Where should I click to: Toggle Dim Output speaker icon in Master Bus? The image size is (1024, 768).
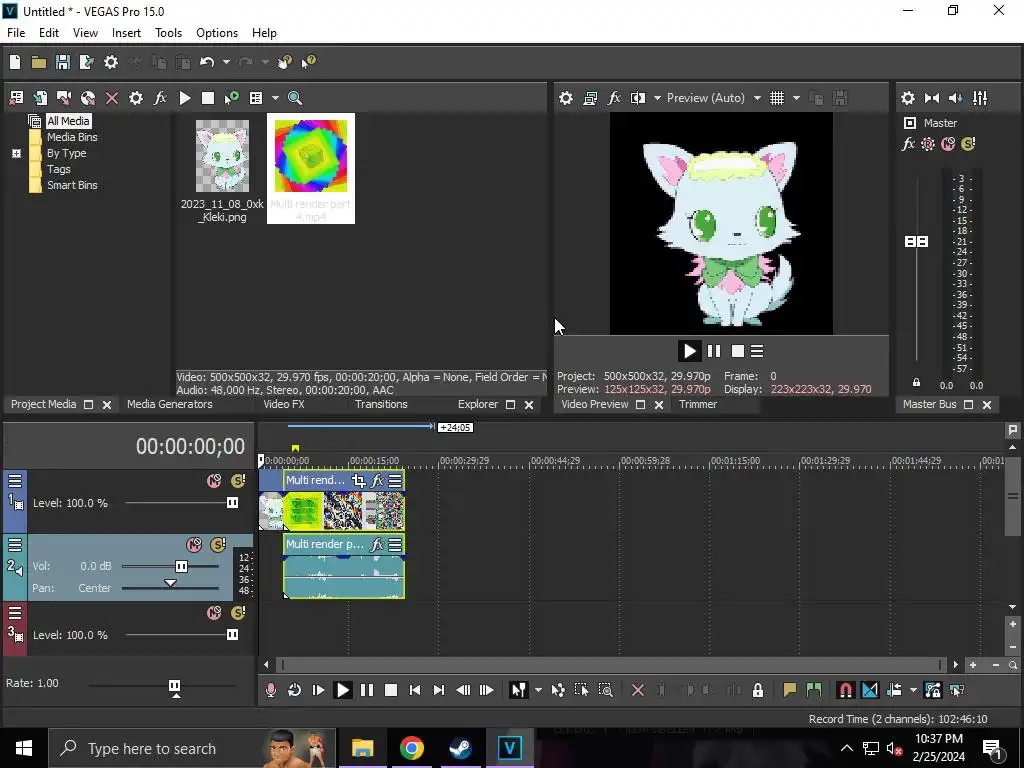[955, 98]
